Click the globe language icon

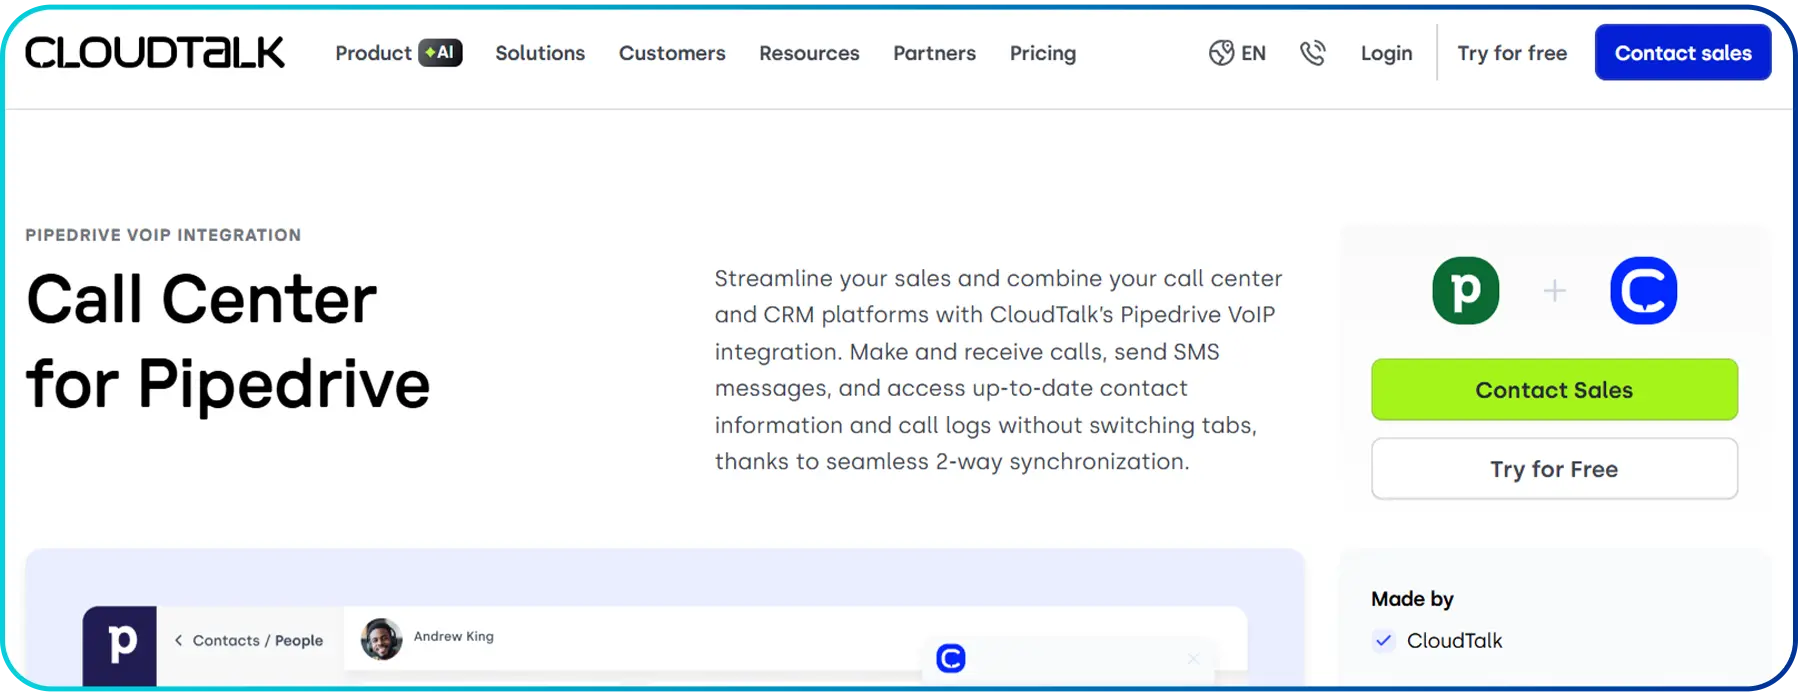(x=1221, y=53)
